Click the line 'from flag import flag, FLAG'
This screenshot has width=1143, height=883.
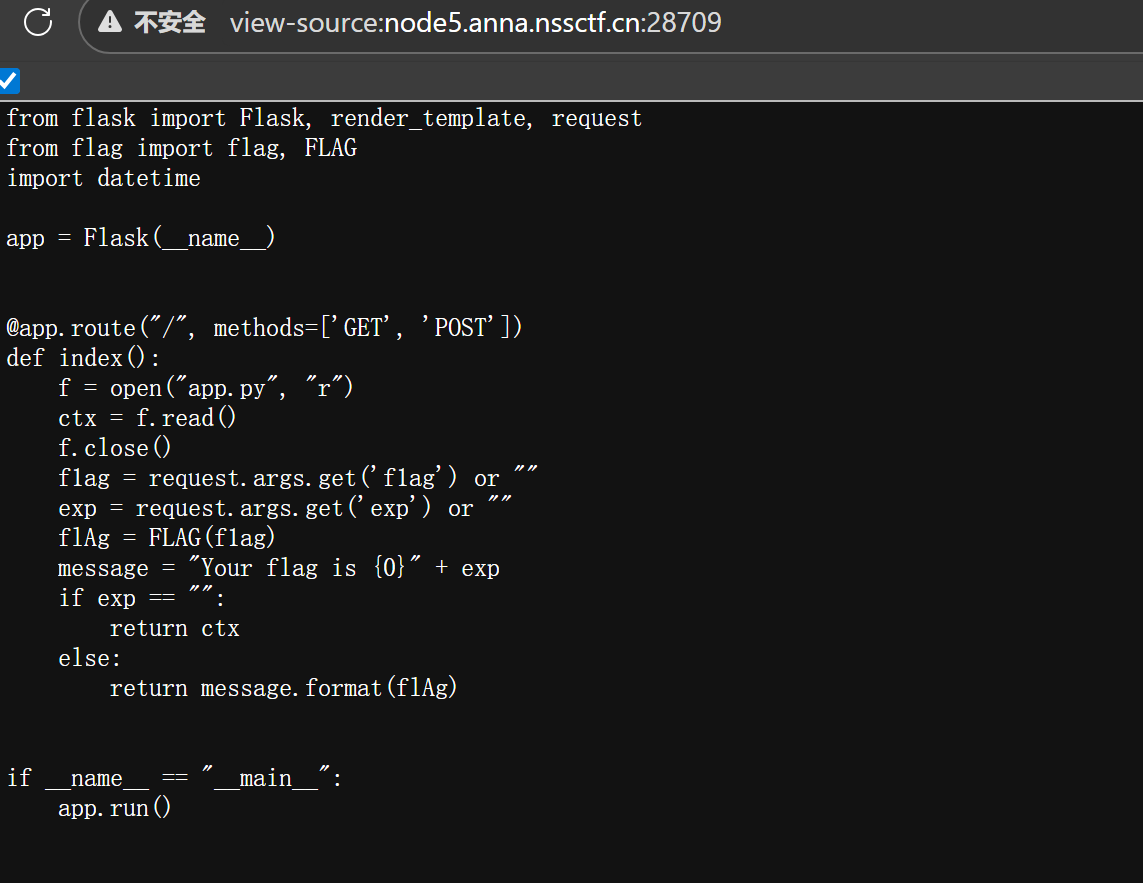click(182, 148)
